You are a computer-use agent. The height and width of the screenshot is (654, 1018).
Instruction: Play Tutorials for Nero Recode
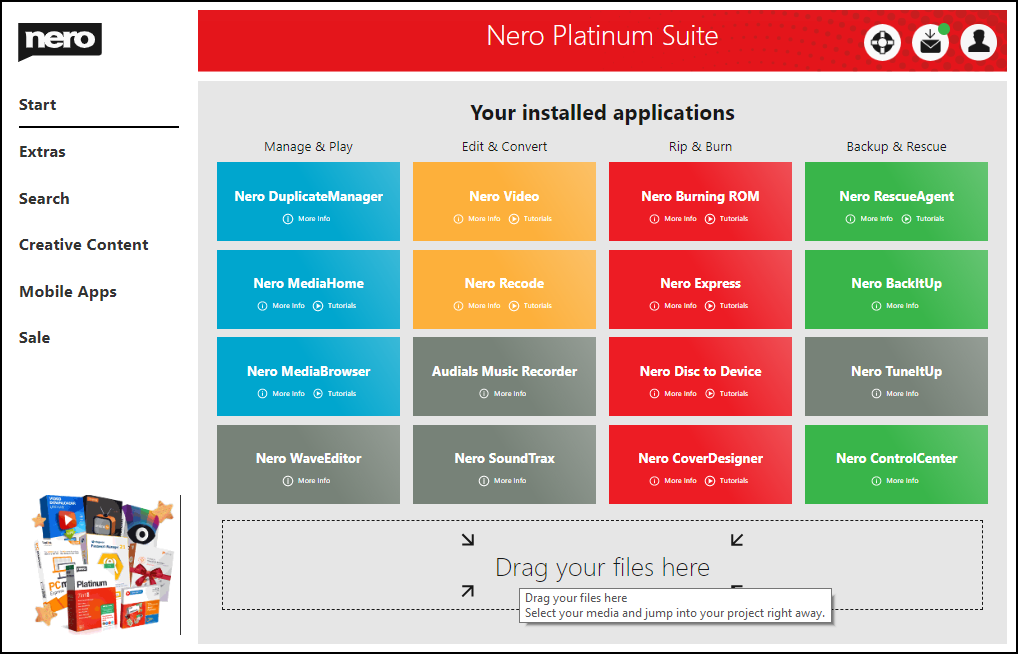click(x=530, y=306)
